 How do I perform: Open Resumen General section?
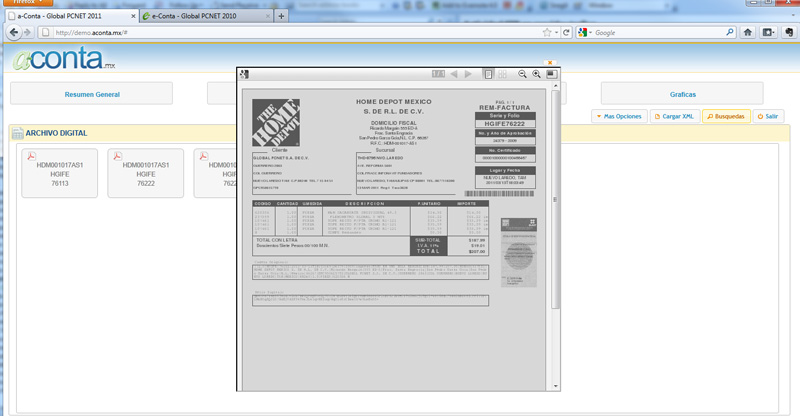tap(92, 94)
